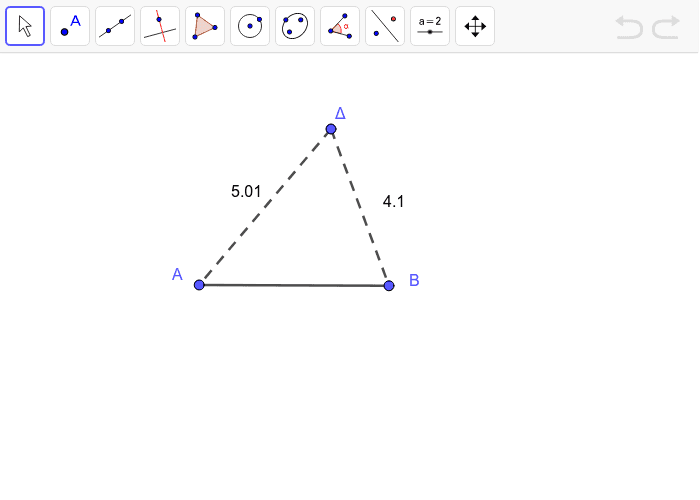Click the Undo arrow
The height and width of the screenshot is (500, 700).
pyautogui.click(x=629, y=27)
